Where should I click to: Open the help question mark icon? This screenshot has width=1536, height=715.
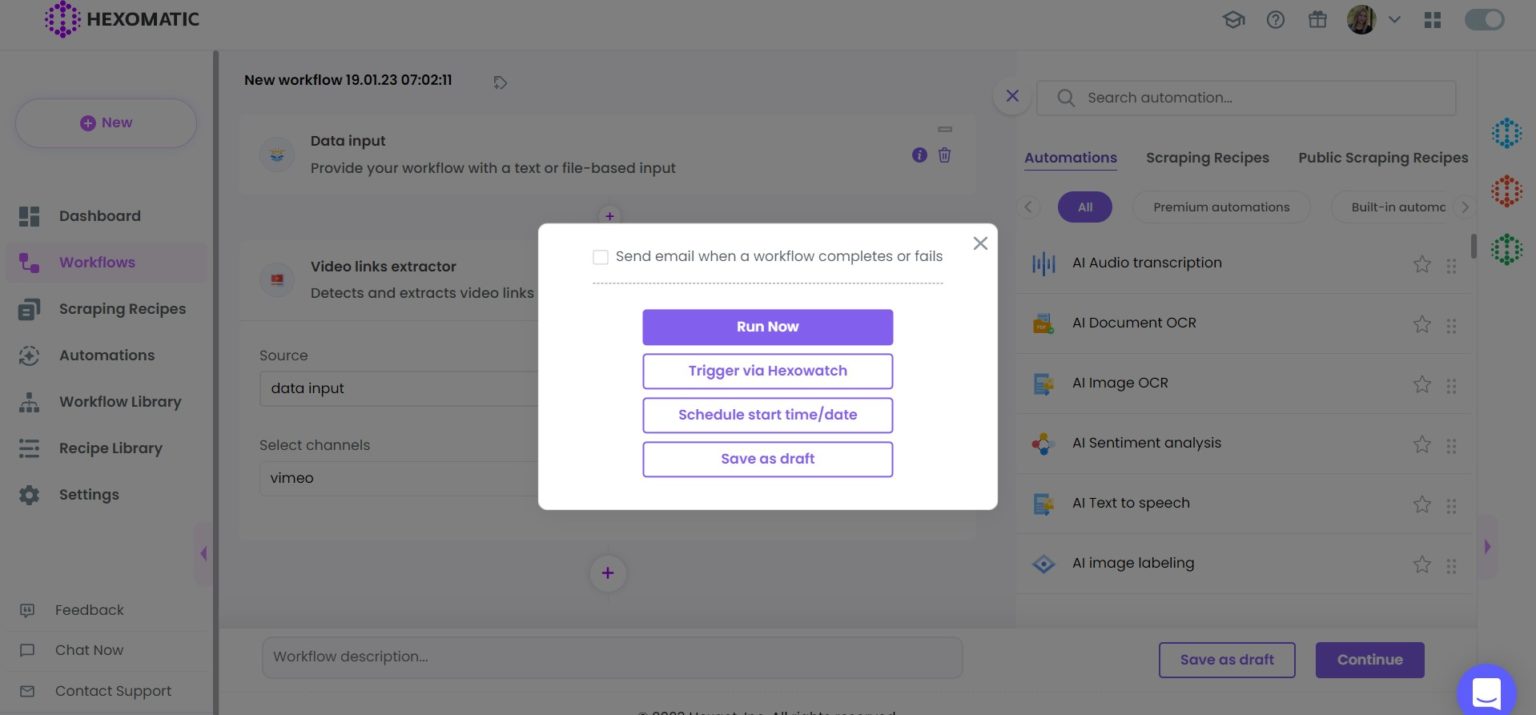click(x=1275, y=19)
